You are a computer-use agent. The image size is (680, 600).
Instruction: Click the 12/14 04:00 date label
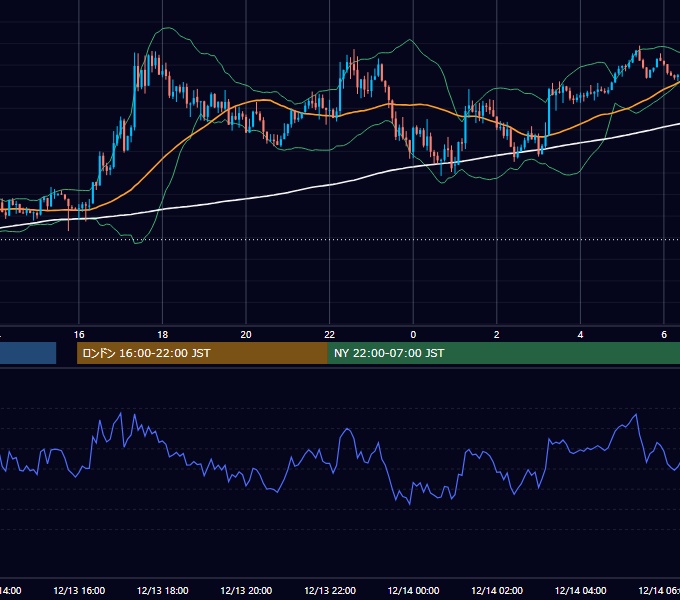pyautogui.click(x=581, y=590)
